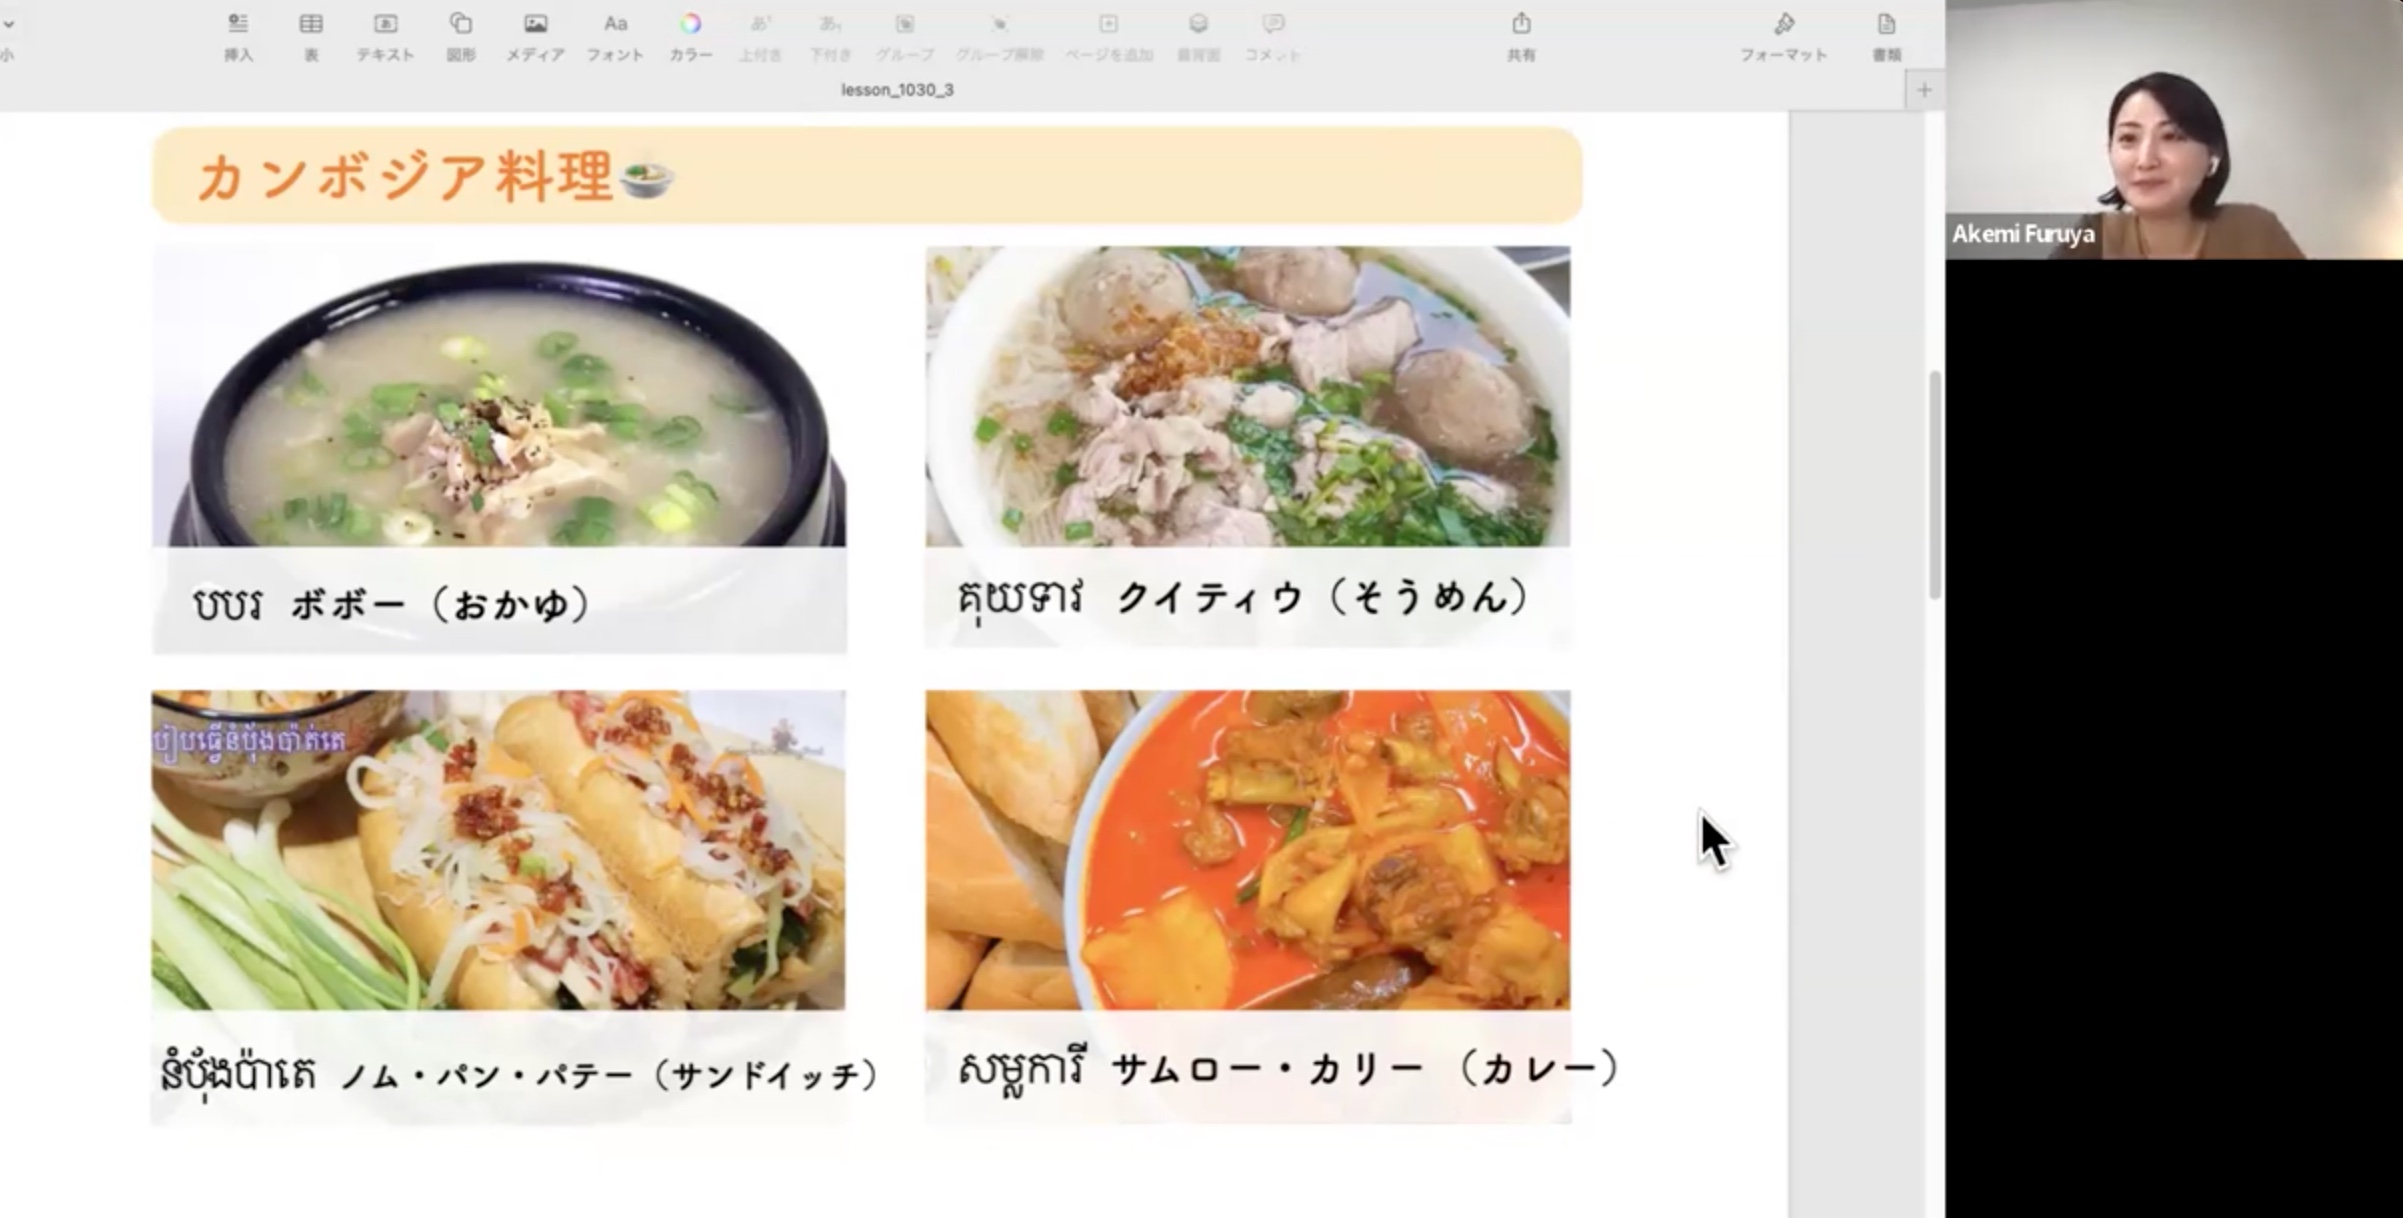Toggle the Document (書類) sidebar
The height and width of the screenshot is (1218, 2403).
click(1886, 24)
